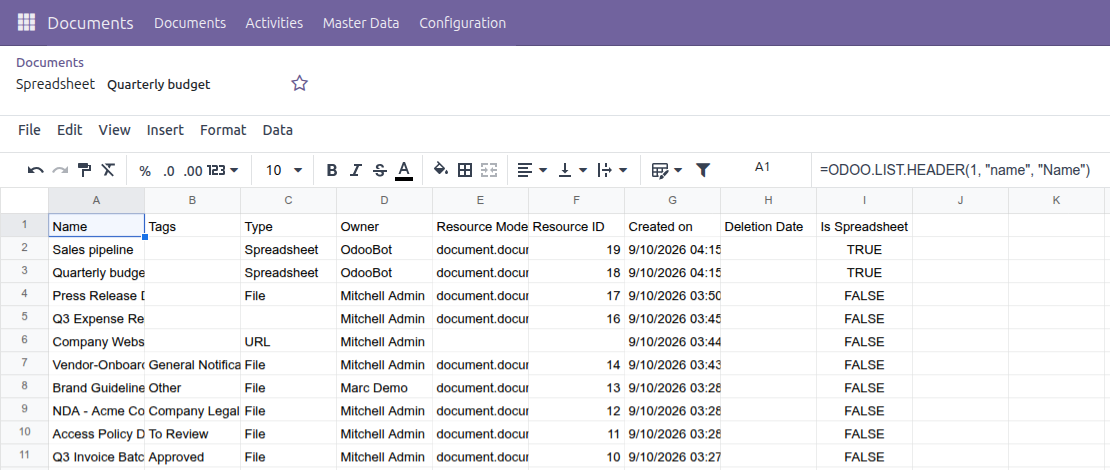This screenshot has width=1110, height=470.
Task: Go to Documents in the top navigation
Action: 190,23
